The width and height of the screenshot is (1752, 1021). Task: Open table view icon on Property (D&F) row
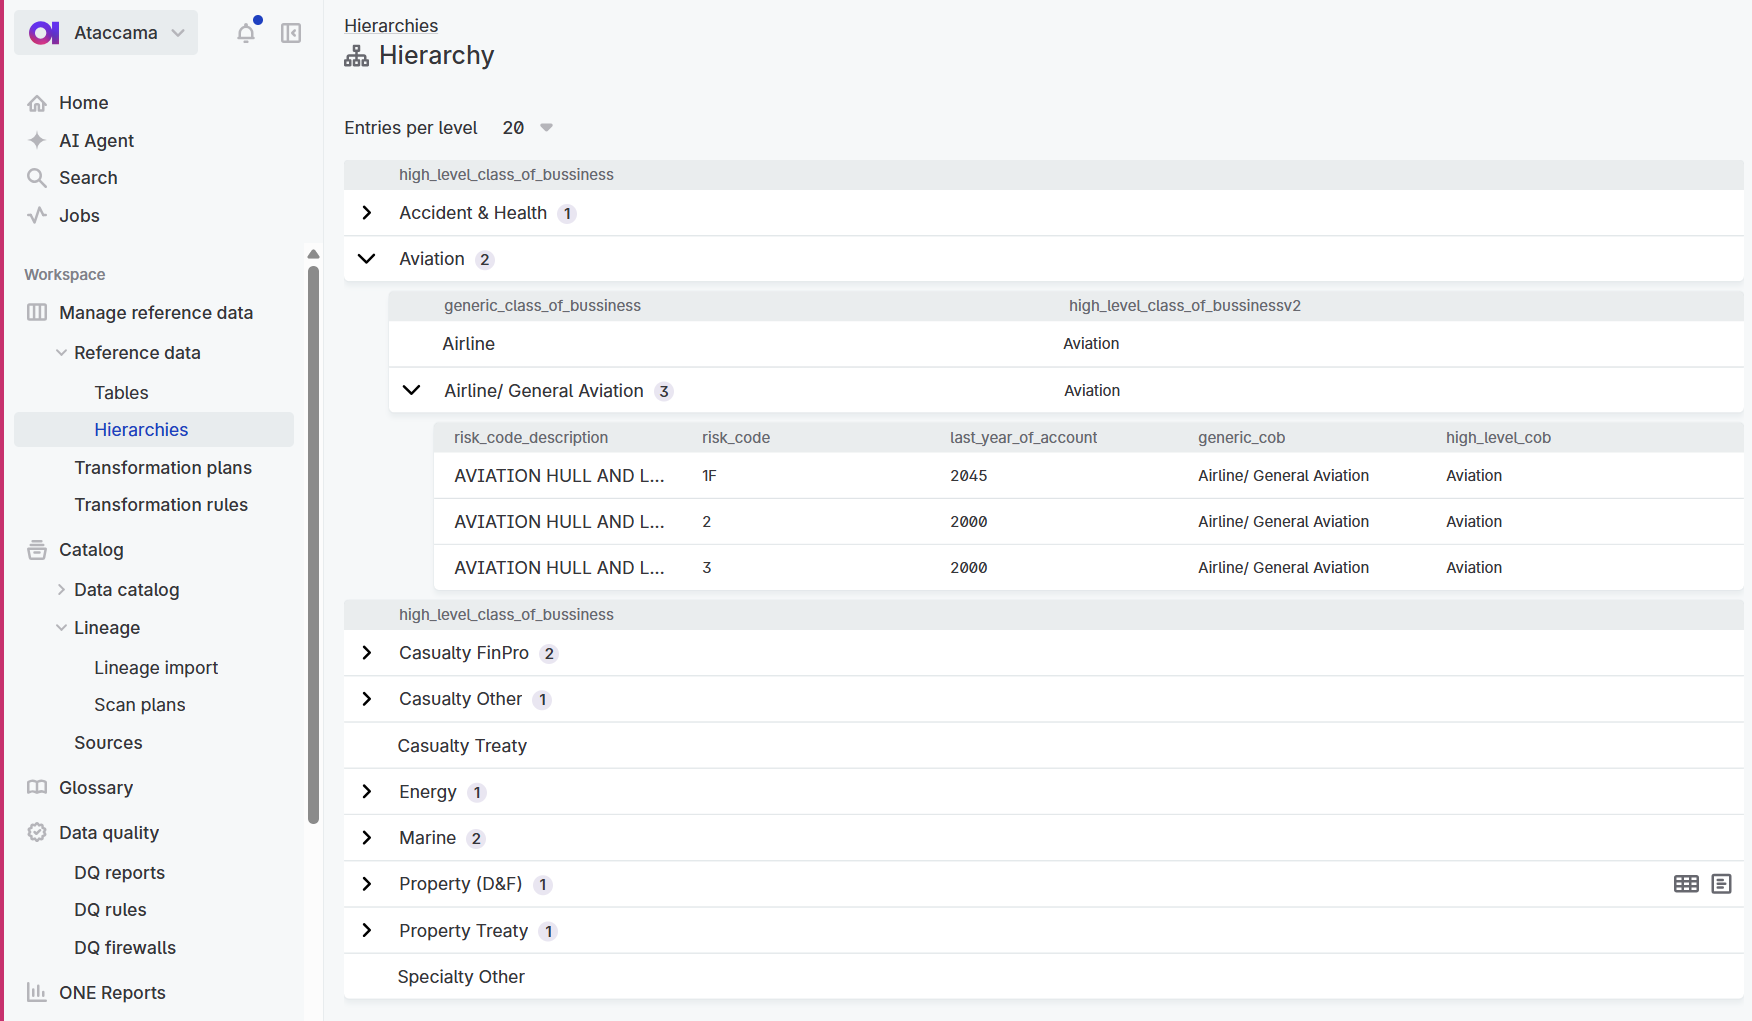1686,884
